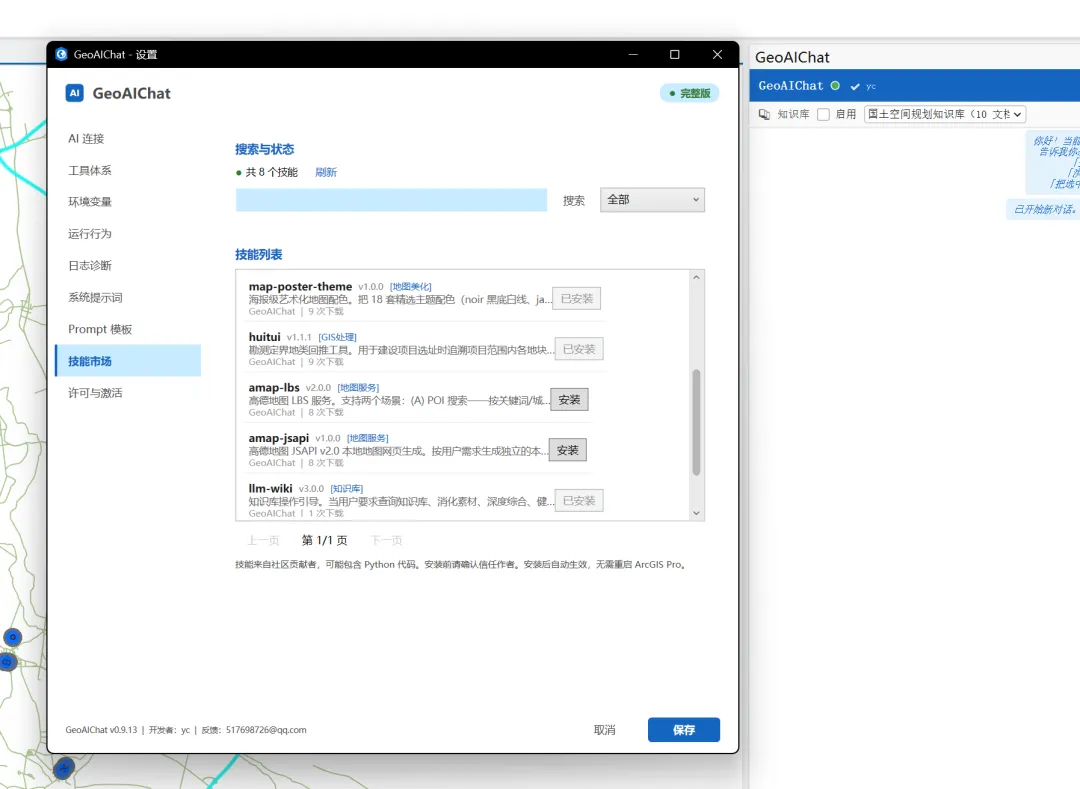The width and height of the screenshot is (1080, 789).
Task: Open the Prompt 模板 settings section
Action: [x=100, y=329]
